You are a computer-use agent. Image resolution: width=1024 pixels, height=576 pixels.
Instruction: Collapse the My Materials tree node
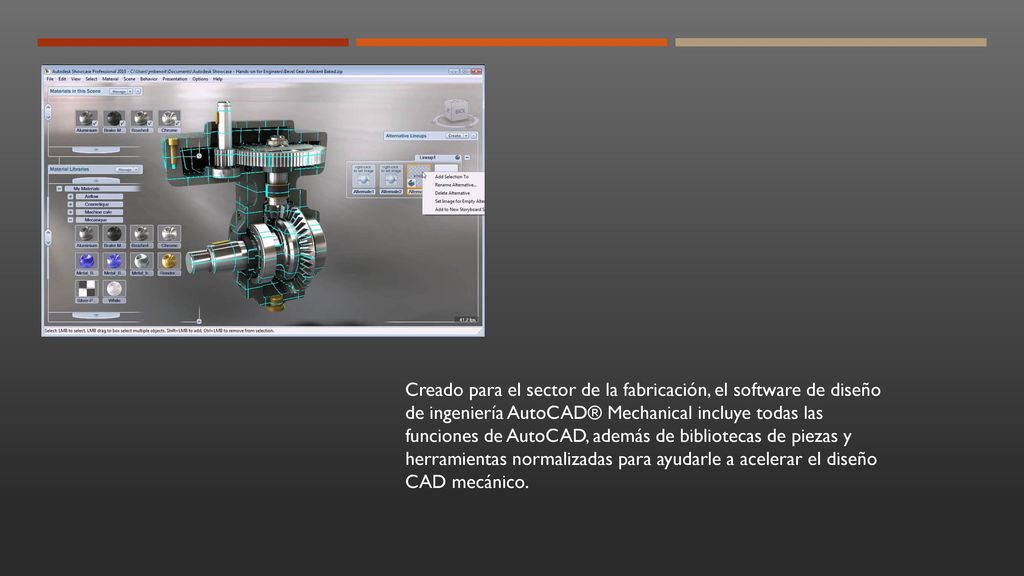coord(59,189)
